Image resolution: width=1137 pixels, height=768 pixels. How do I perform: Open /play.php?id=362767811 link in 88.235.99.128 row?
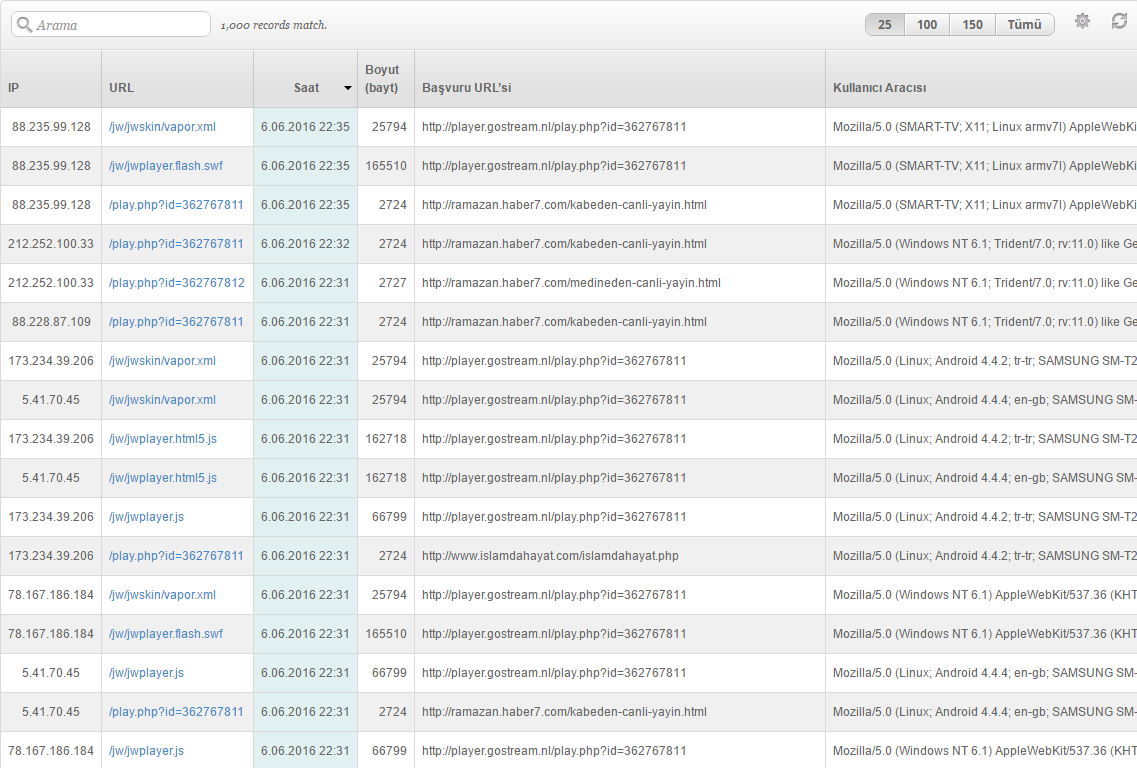pyautogui.click(x=176, y=205)
